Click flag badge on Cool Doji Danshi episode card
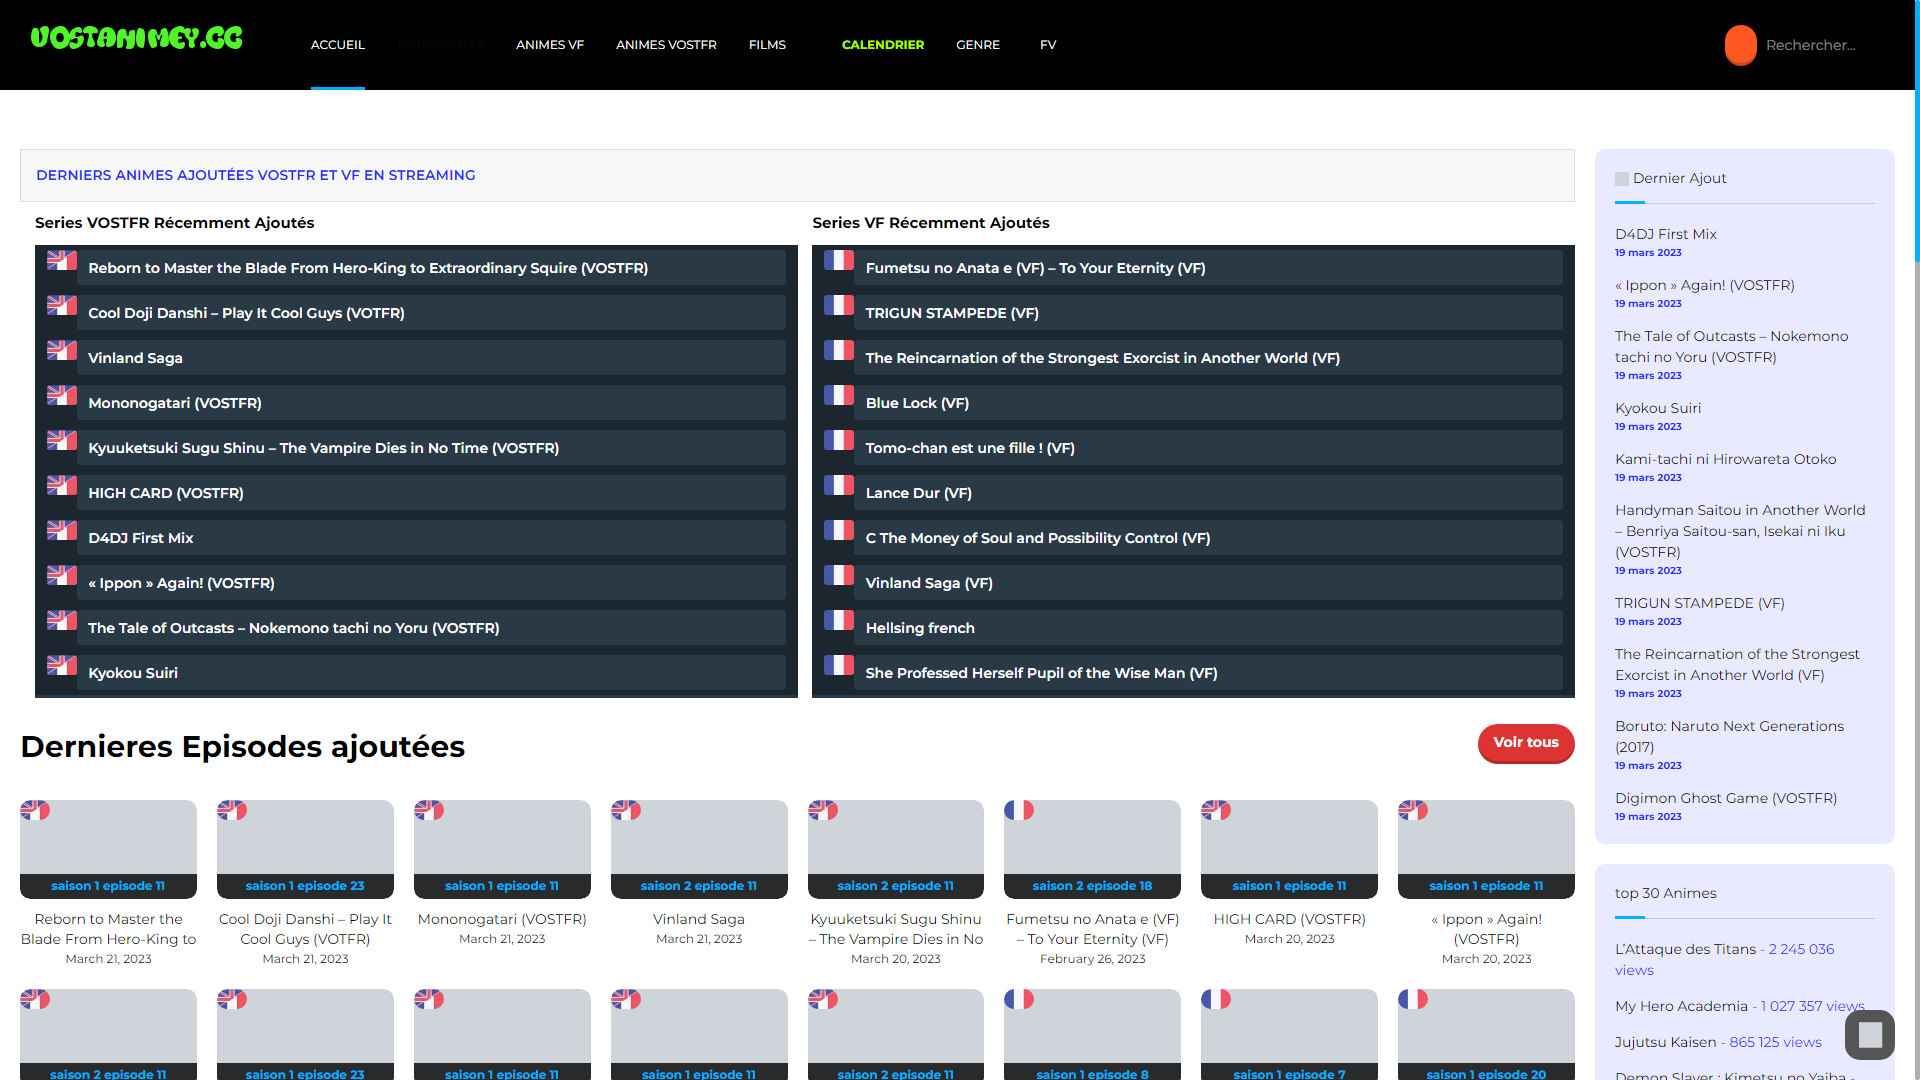Viewport: 1920px width, 1080px height. point(232,810)
